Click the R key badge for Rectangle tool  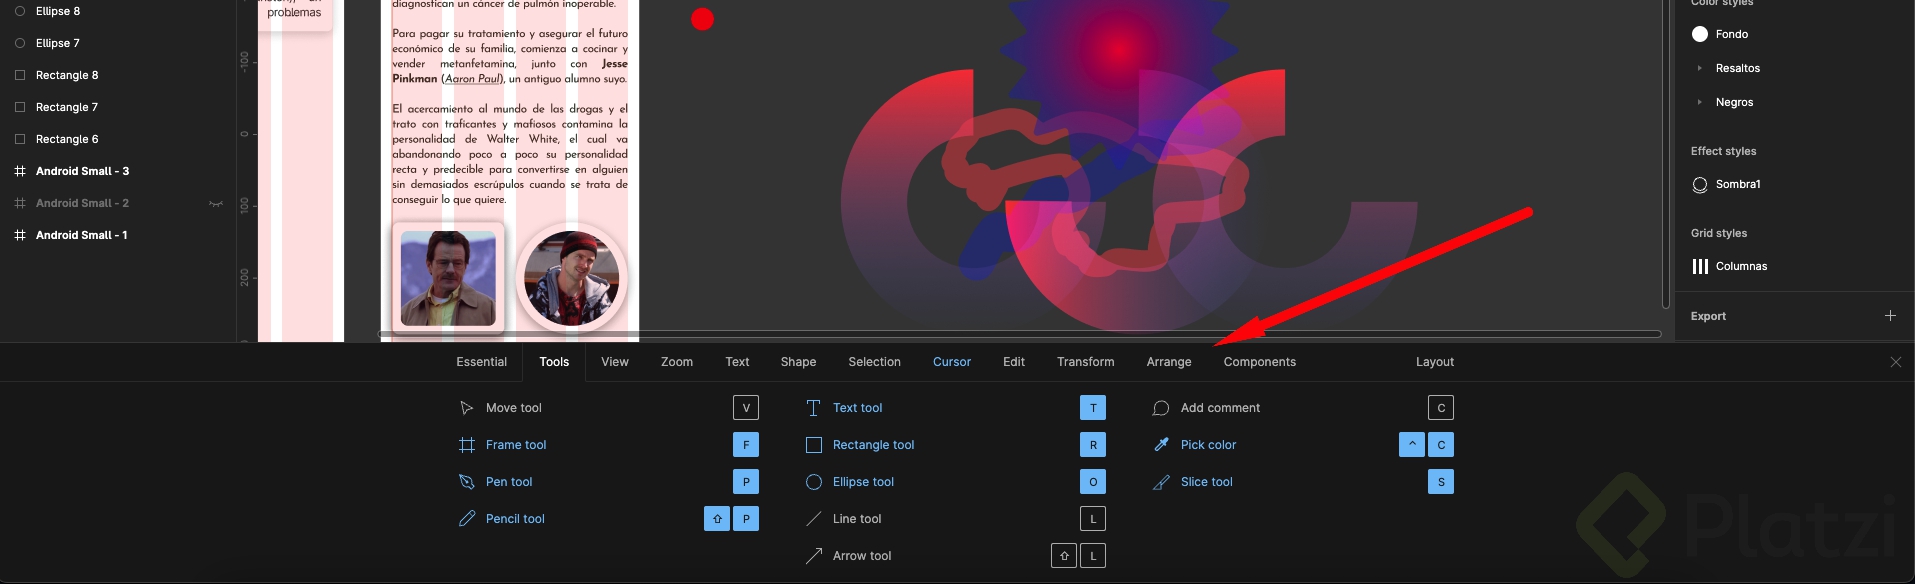click(x=1093, y=445)
